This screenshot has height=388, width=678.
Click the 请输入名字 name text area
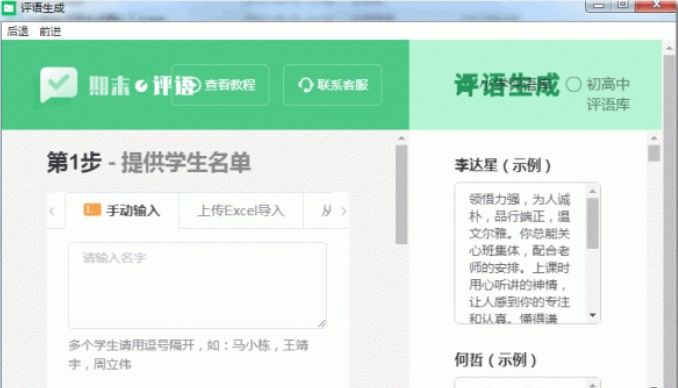pos(197,285)
